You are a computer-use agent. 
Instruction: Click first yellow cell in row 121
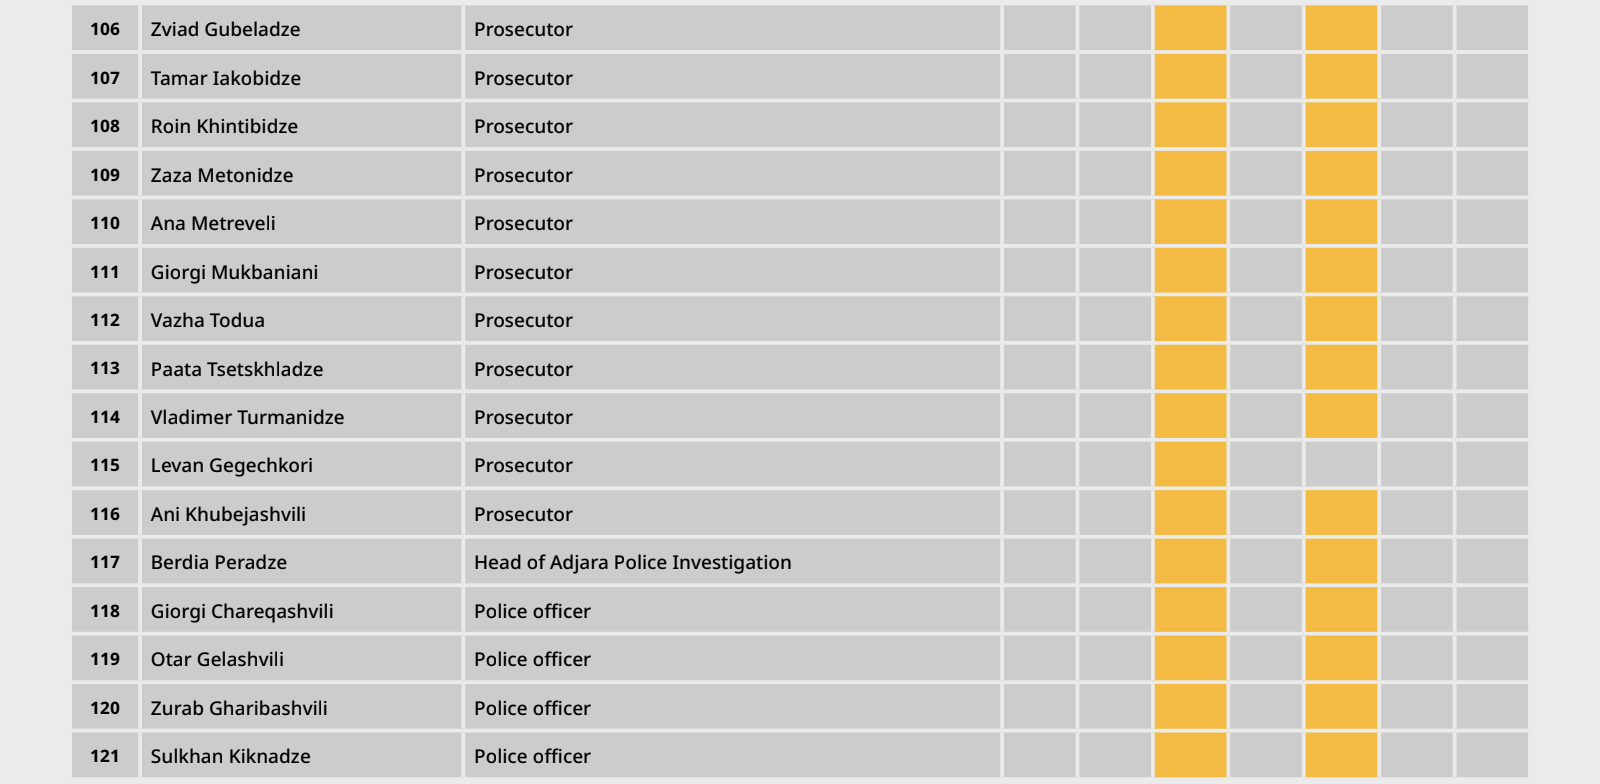click(x=1190, y=755)
